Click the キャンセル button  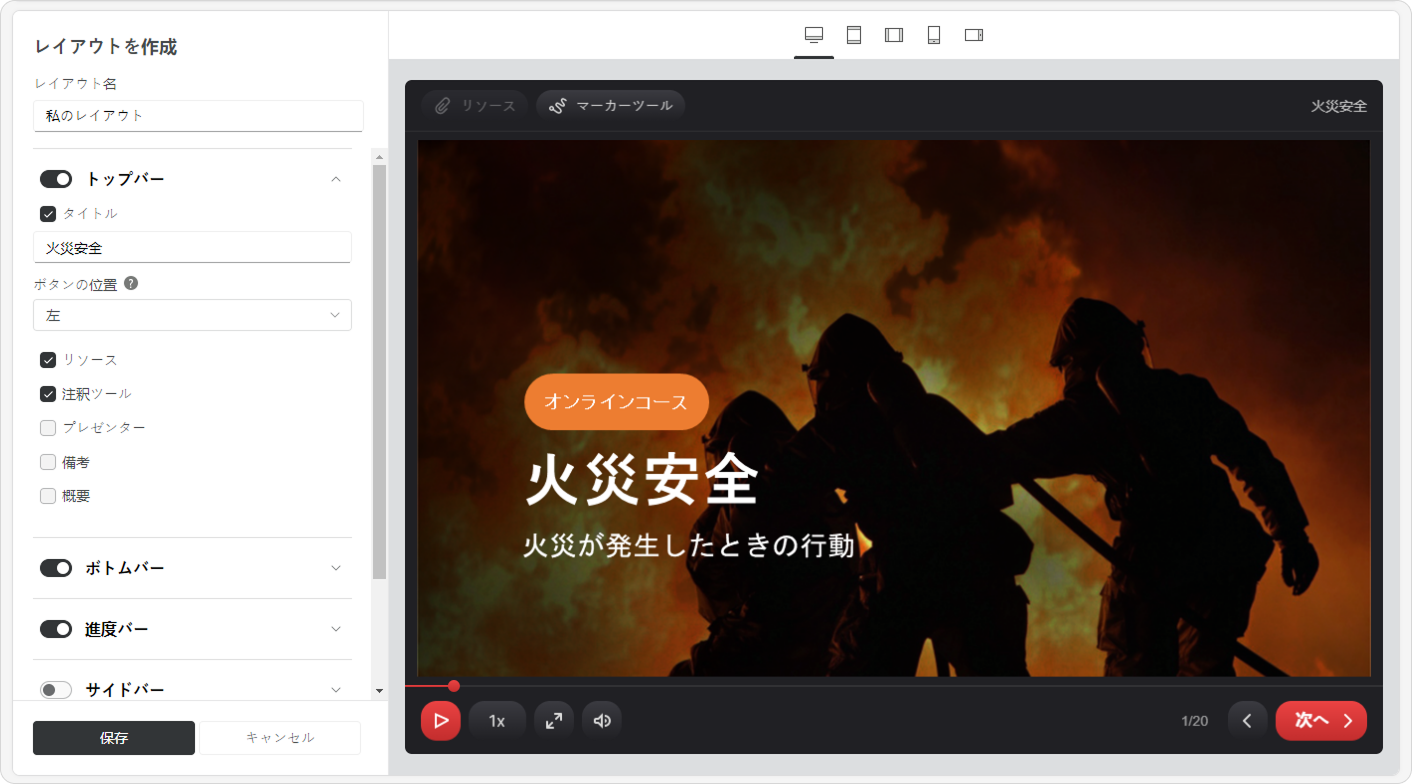(x=280, y=738)
